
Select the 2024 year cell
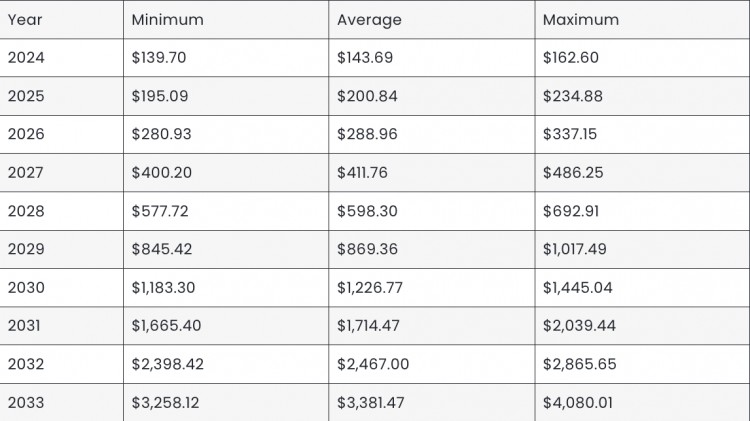[x=61, y=58]
